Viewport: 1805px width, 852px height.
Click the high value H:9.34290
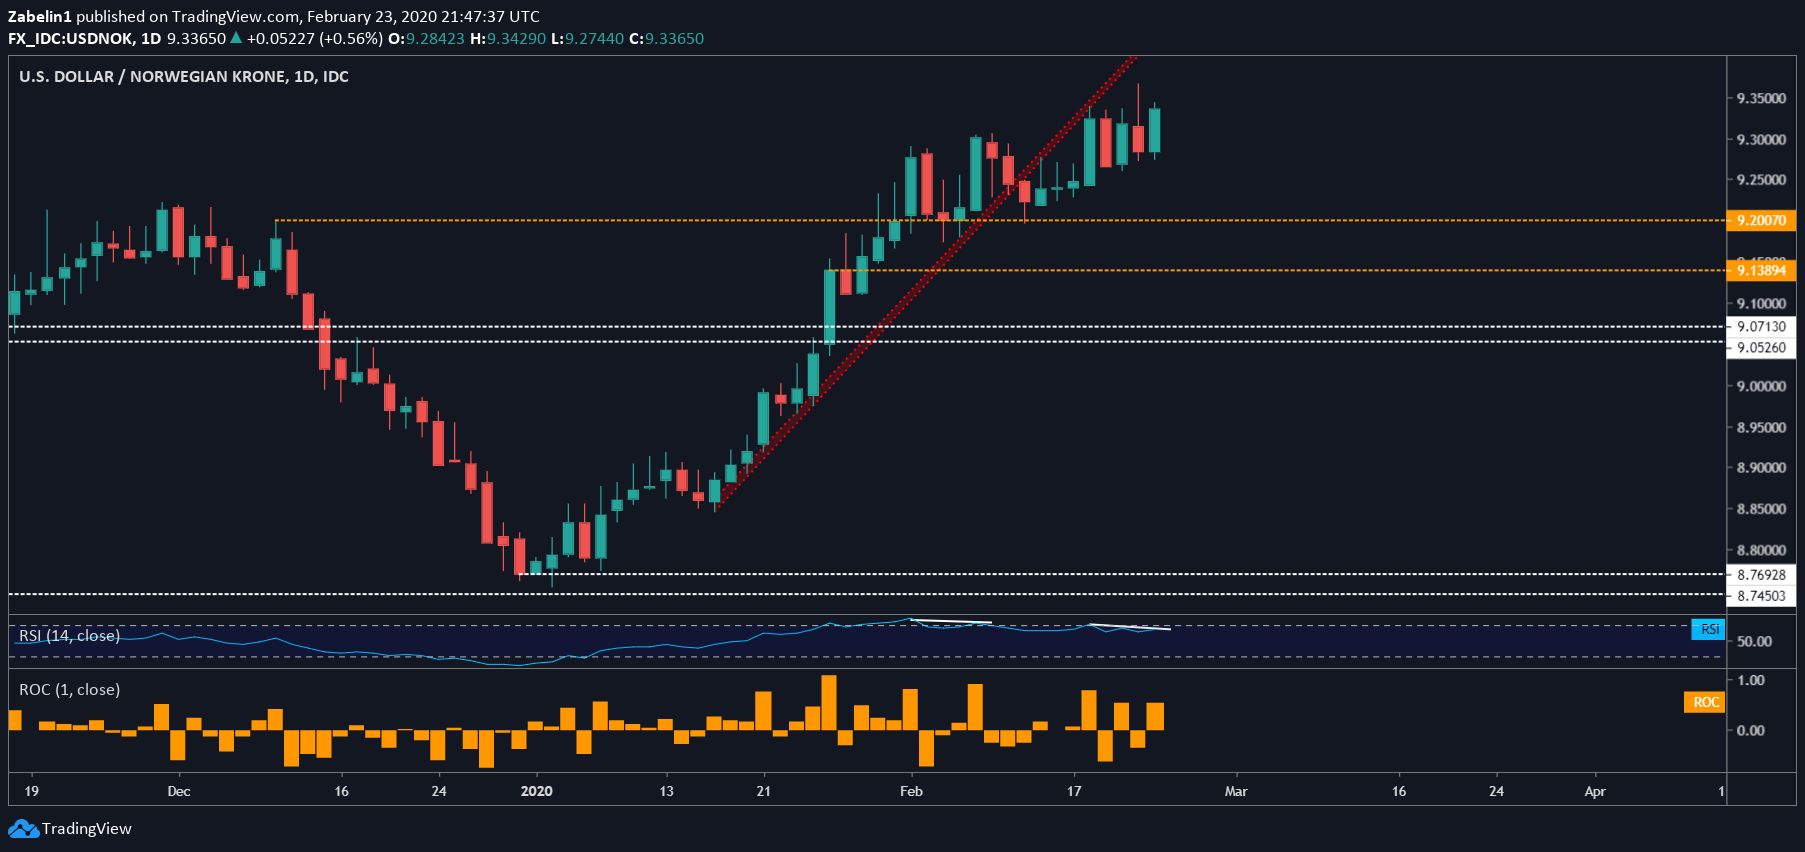coord(508,39)
